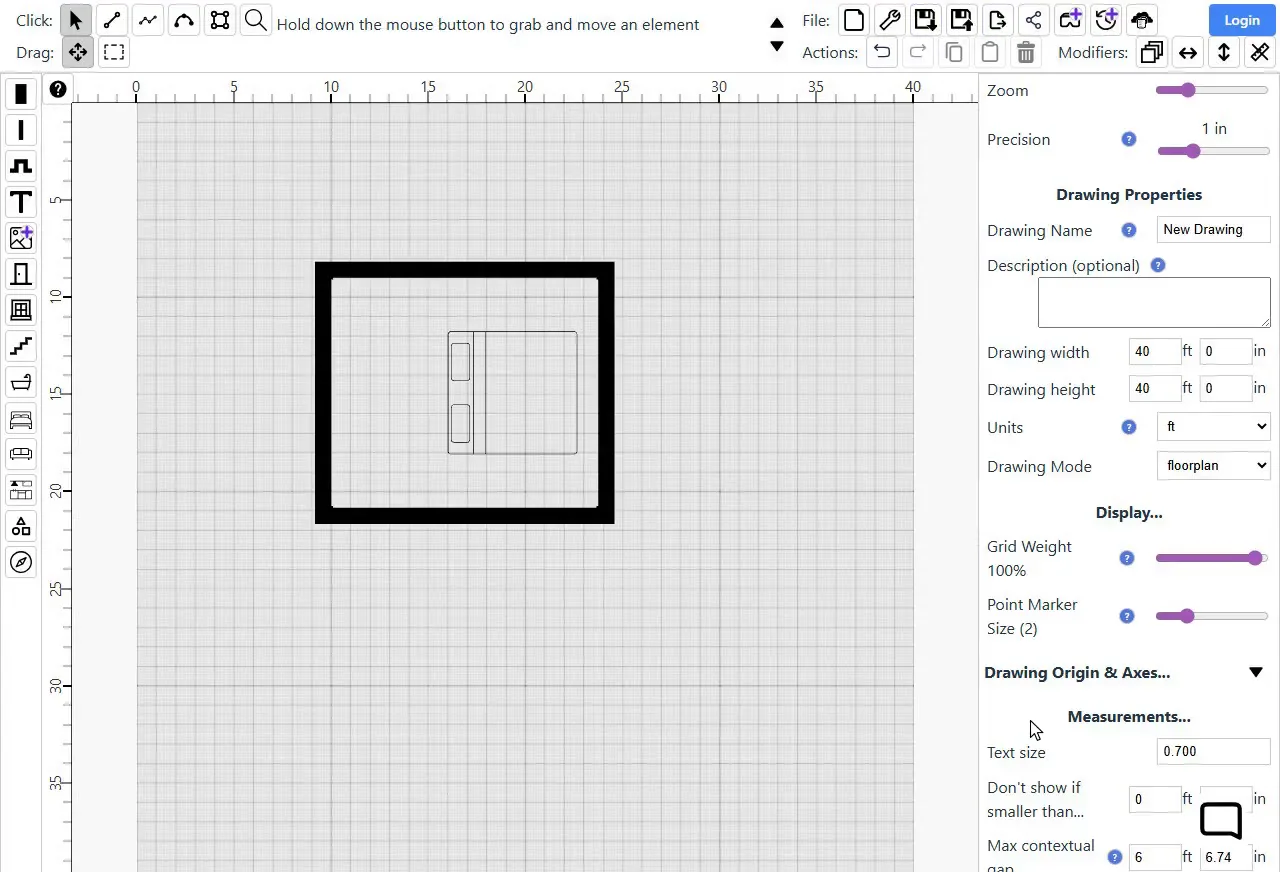Choose the move drag mode
The image size is (1280, 872).
coord(77,52)
